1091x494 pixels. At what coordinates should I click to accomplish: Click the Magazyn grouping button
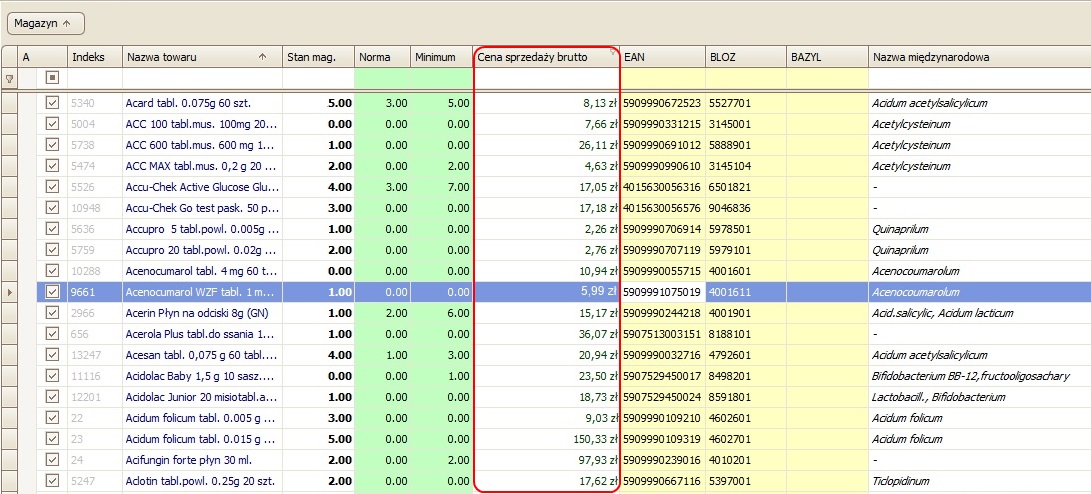click(x=43, y=22)
